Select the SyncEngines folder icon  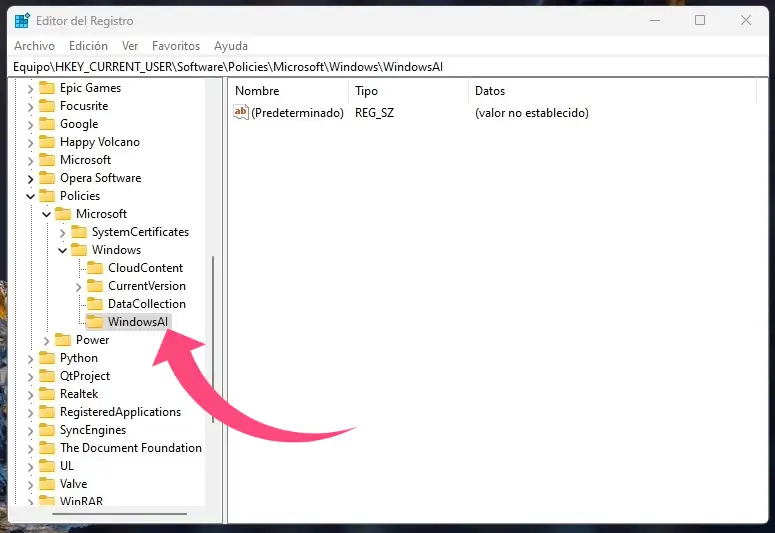pyautogui.click(x=47, y=430)
